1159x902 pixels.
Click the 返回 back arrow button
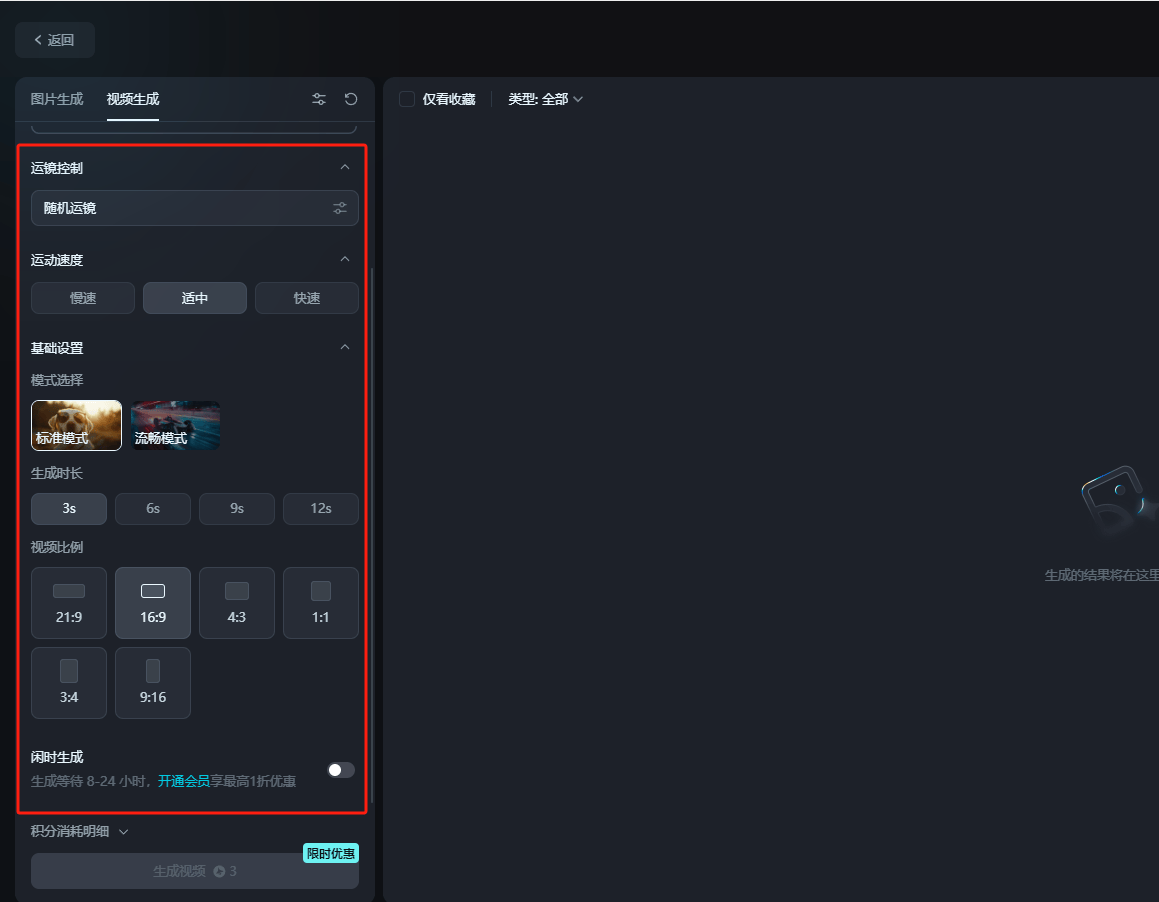click(54, 39)
